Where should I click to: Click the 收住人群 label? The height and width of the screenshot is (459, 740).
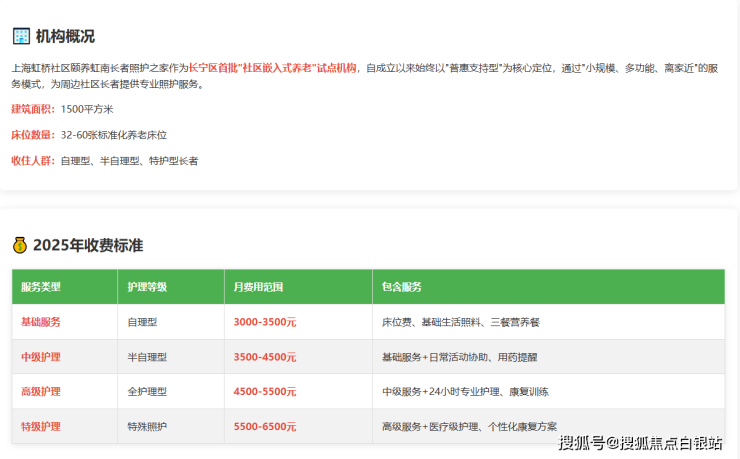pyautogui.click(x=33, y=160)
